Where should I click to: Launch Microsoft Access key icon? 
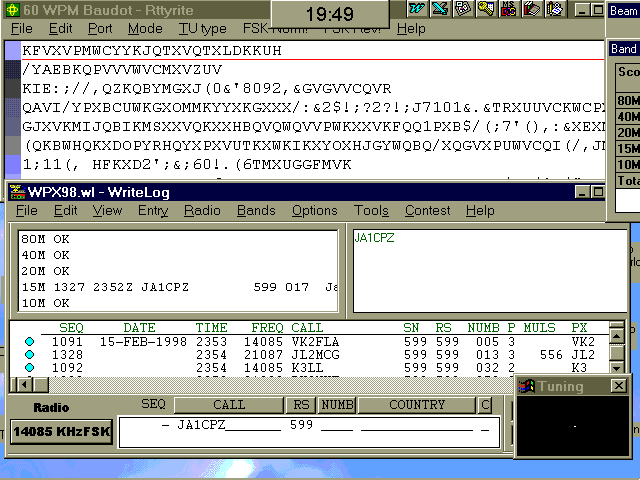pyautogui.click(x=486, y=9)
